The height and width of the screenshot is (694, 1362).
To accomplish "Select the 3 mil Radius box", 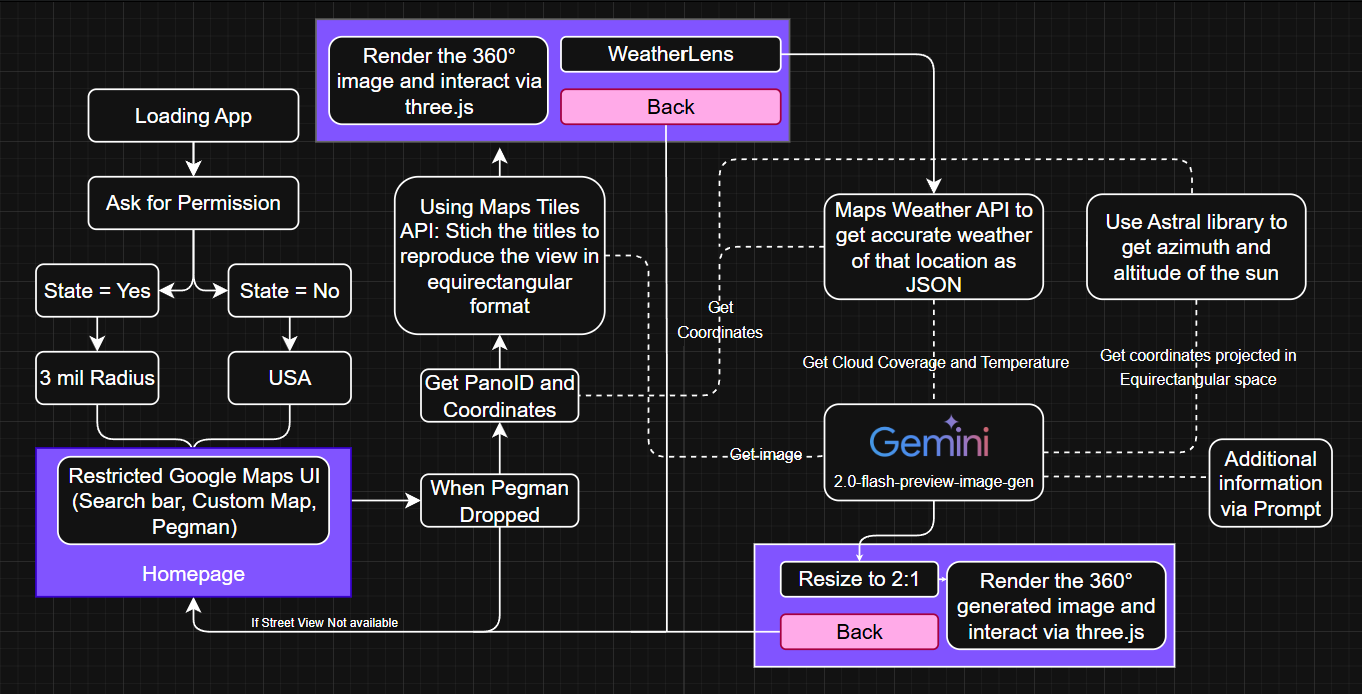I will click(97, 378).
